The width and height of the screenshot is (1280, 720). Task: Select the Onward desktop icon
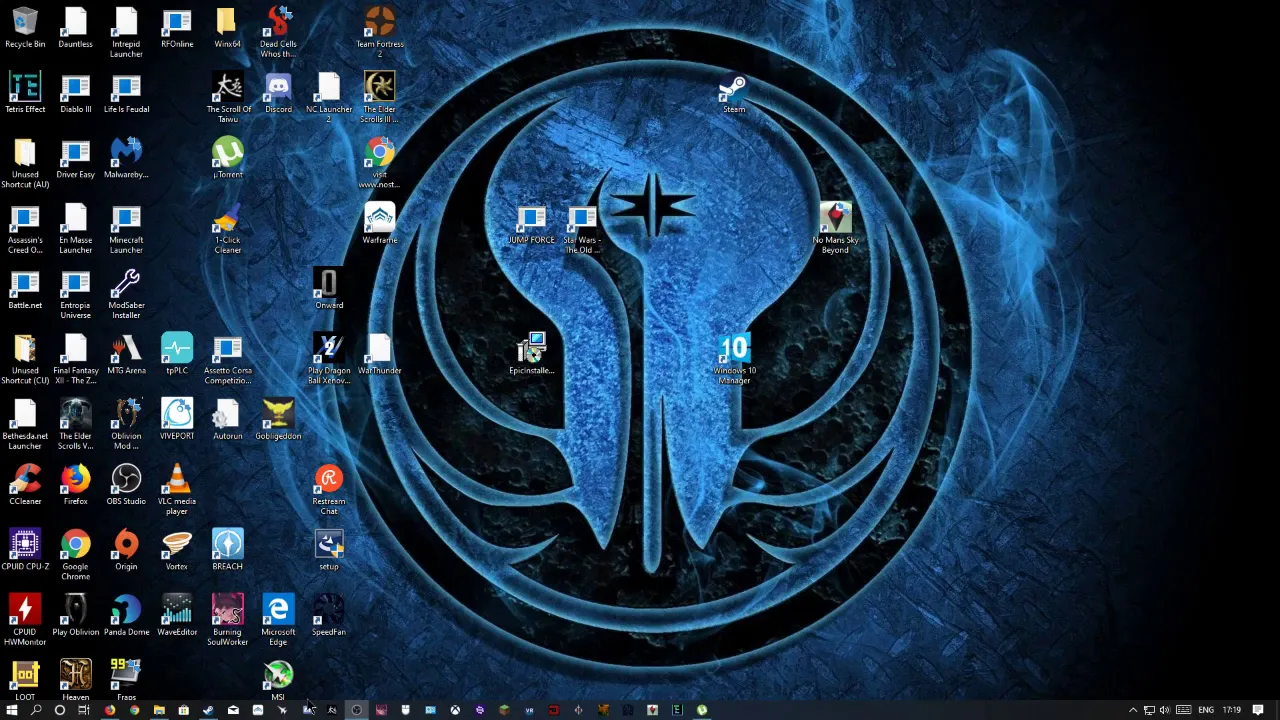click(x=329, y=289)
